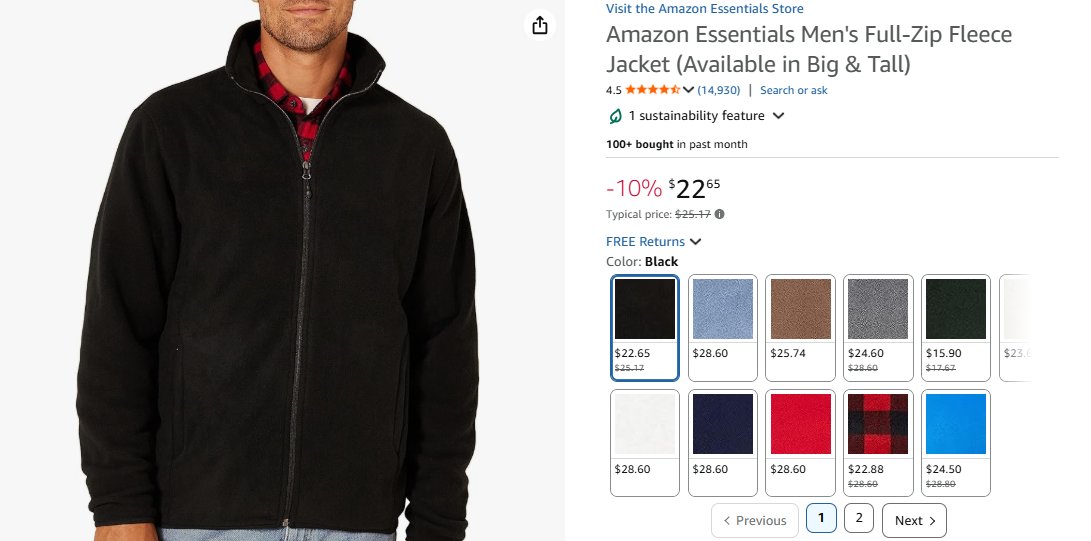
Task: Click the Next pagination button
Action: [x=914, y=520]
